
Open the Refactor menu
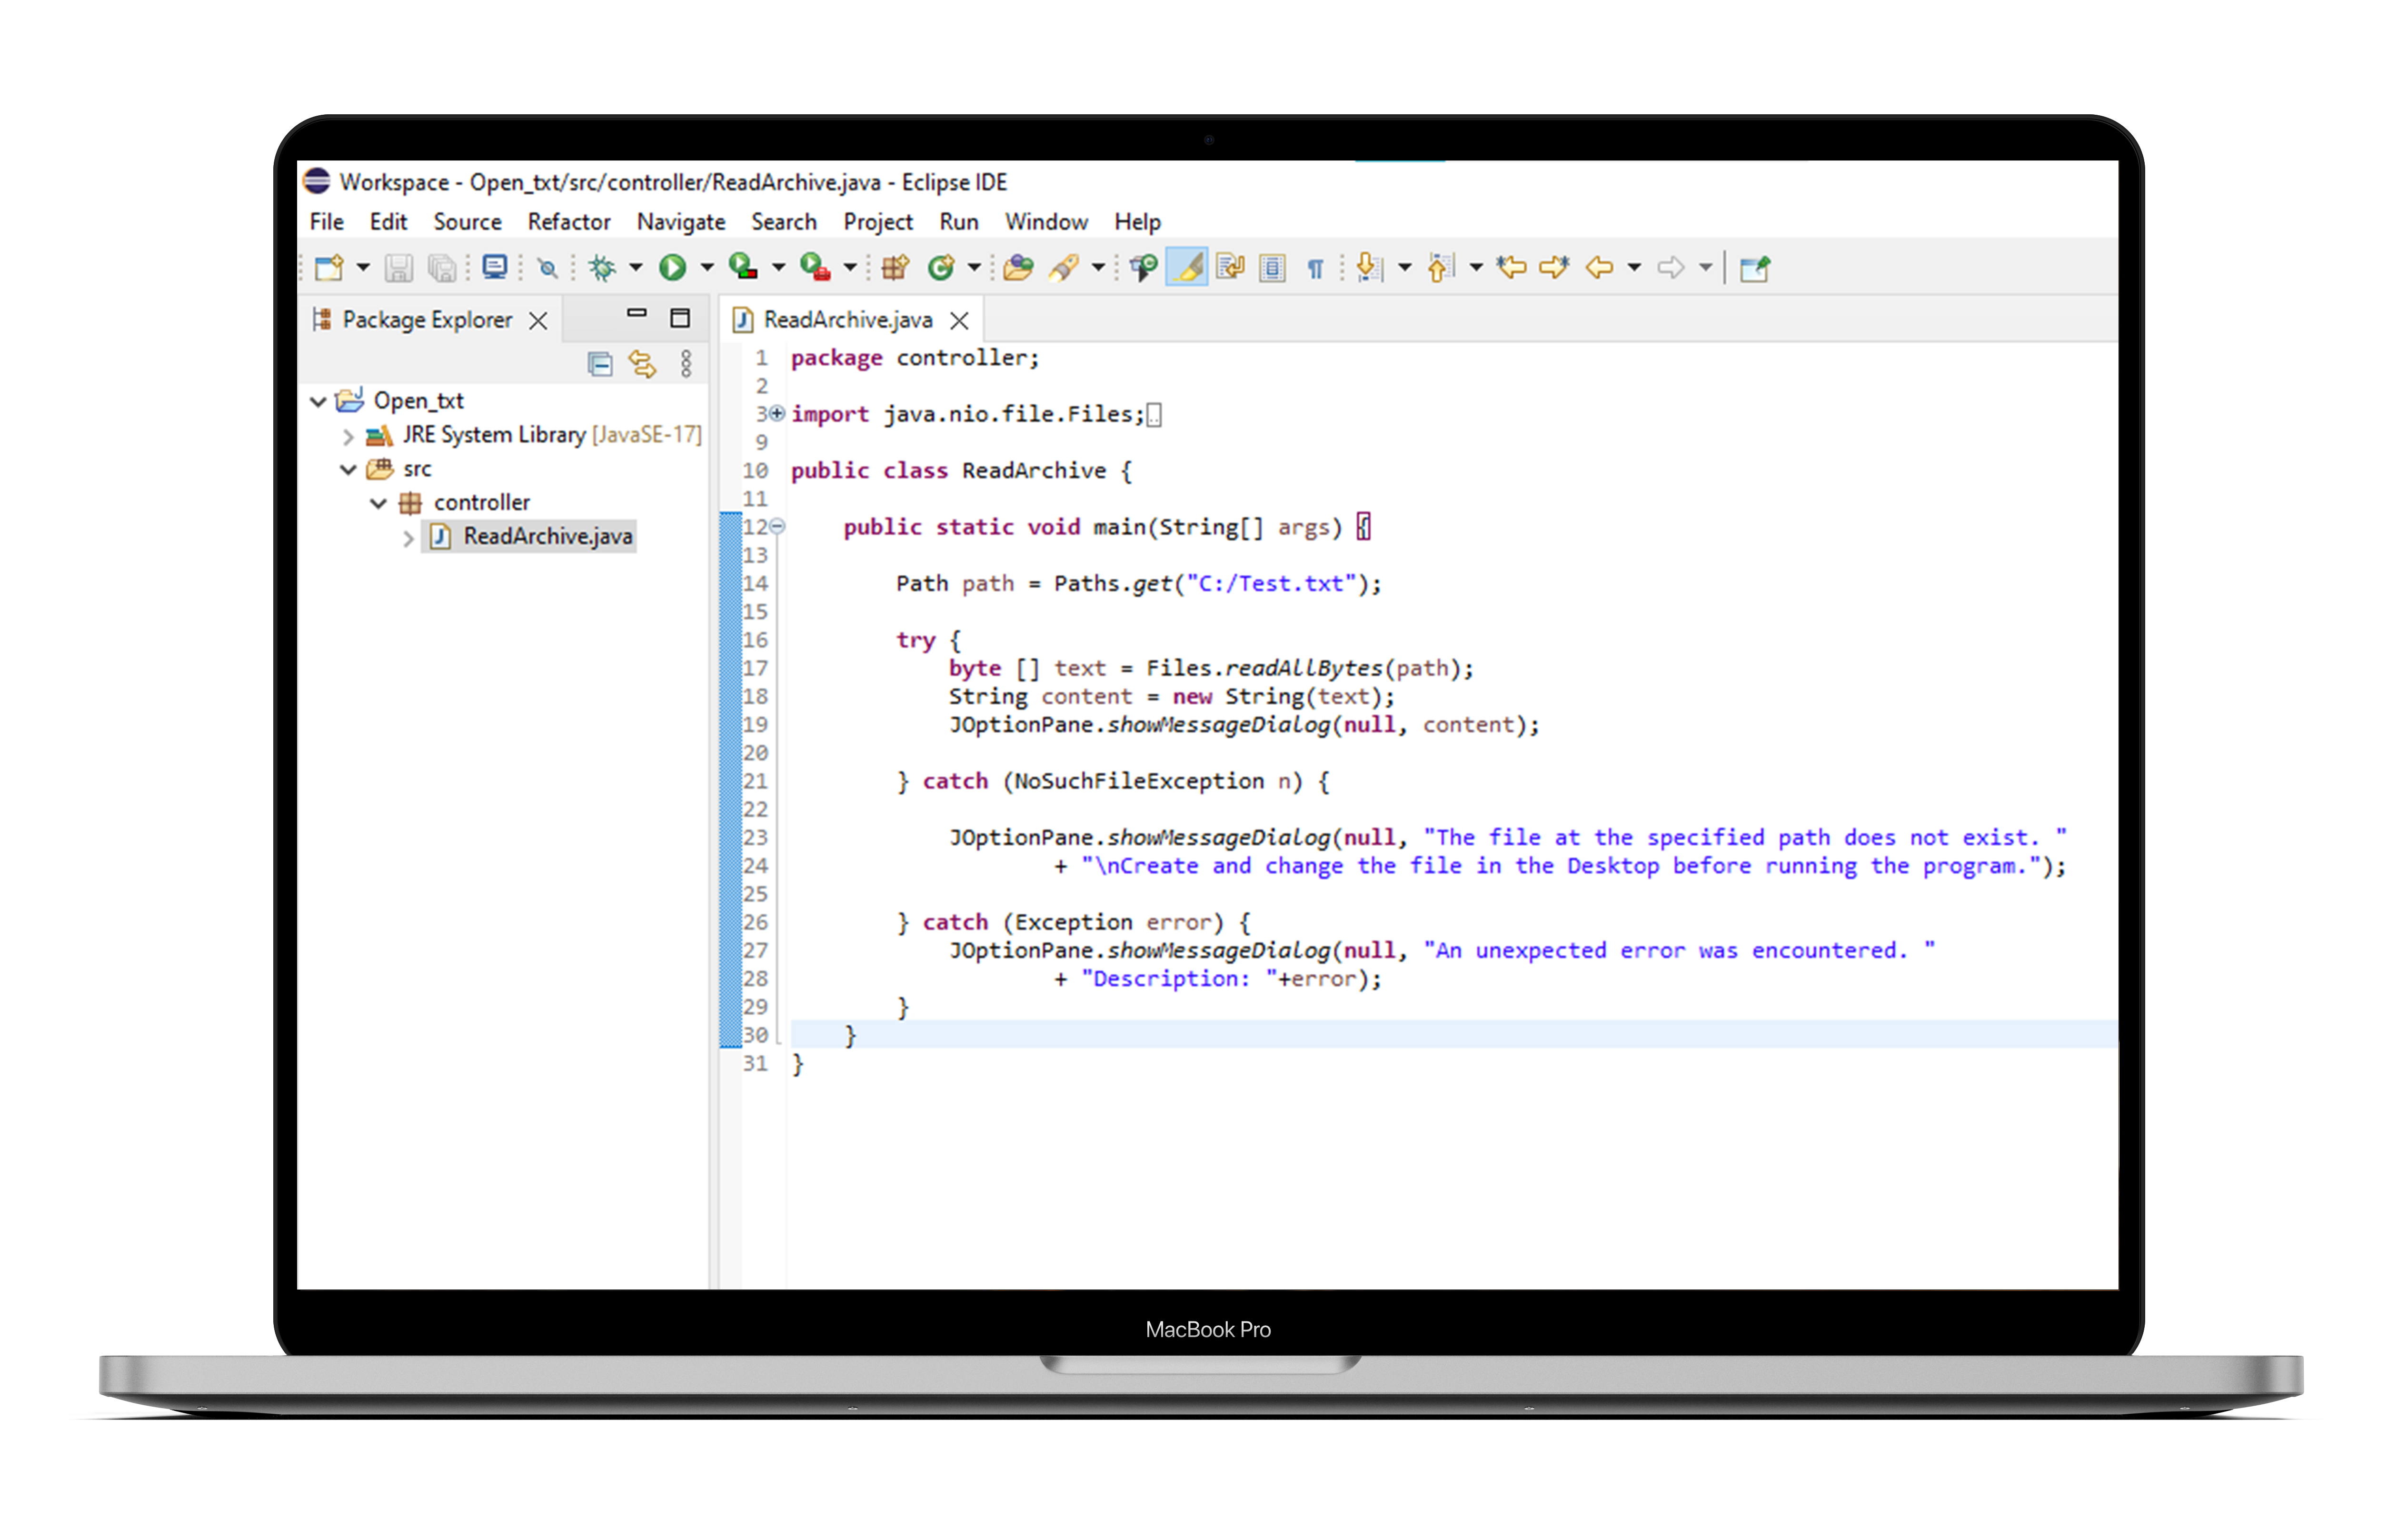point(568,222)
